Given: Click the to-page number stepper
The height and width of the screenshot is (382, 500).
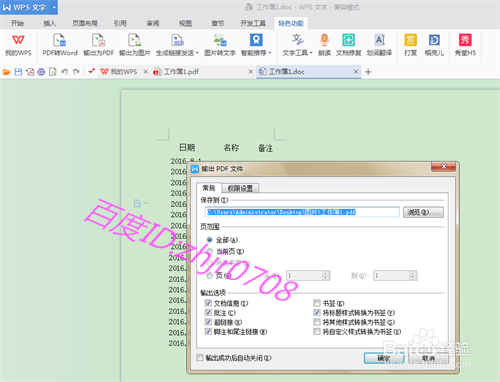Looking at the screenshot, I should pyautogui.click(x=413, y=275).
